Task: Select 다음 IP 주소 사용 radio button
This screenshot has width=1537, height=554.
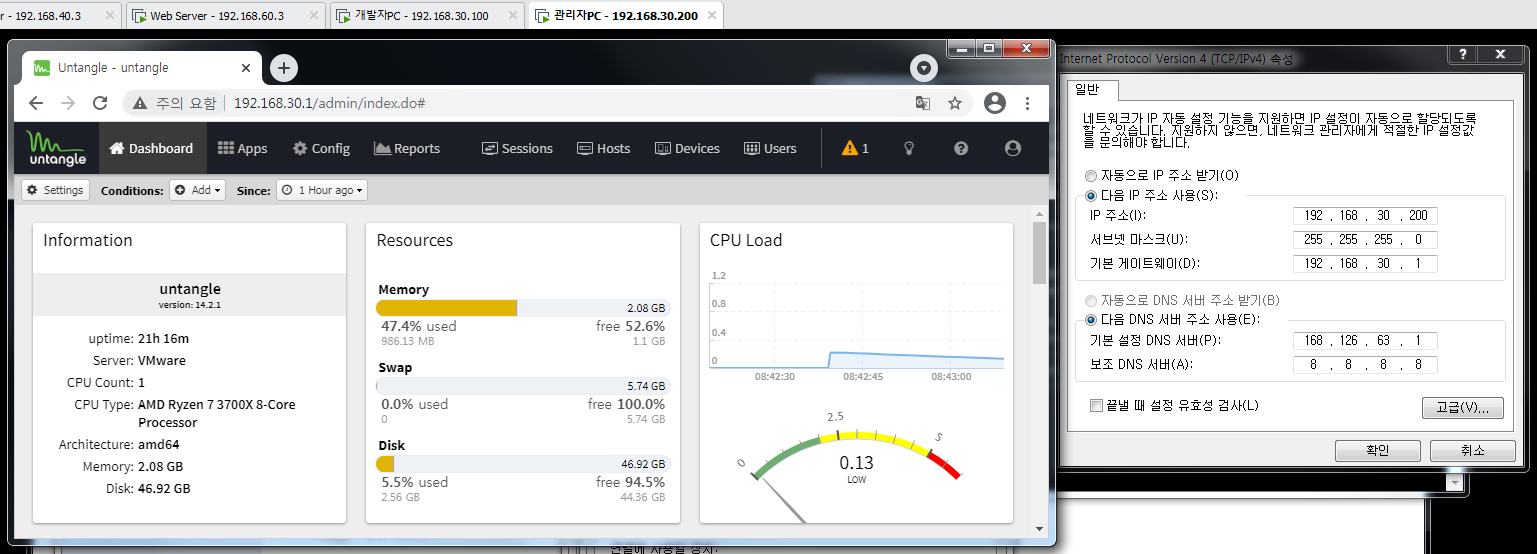Action: click(1091, 196)
